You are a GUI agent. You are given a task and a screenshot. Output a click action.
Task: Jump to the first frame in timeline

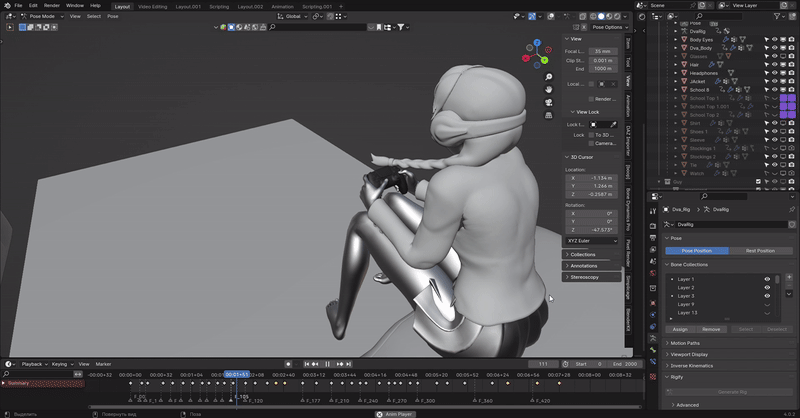[x=307, y=364]
